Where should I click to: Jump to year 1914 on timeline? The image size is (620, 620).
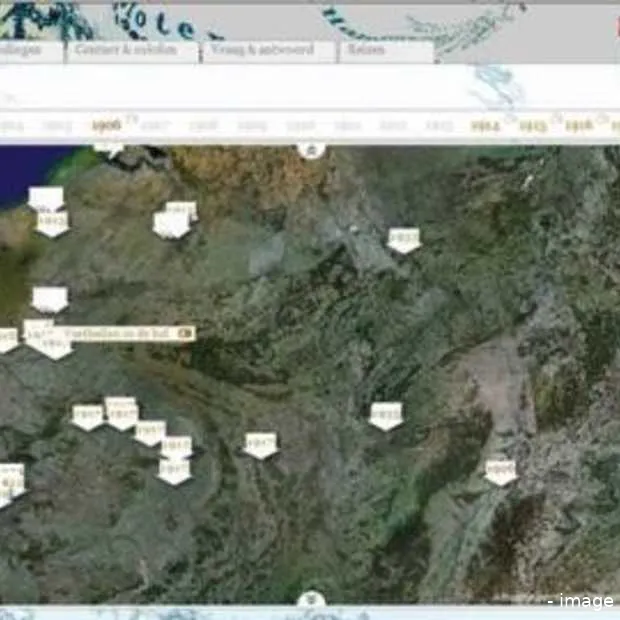(x=485, y=126)
